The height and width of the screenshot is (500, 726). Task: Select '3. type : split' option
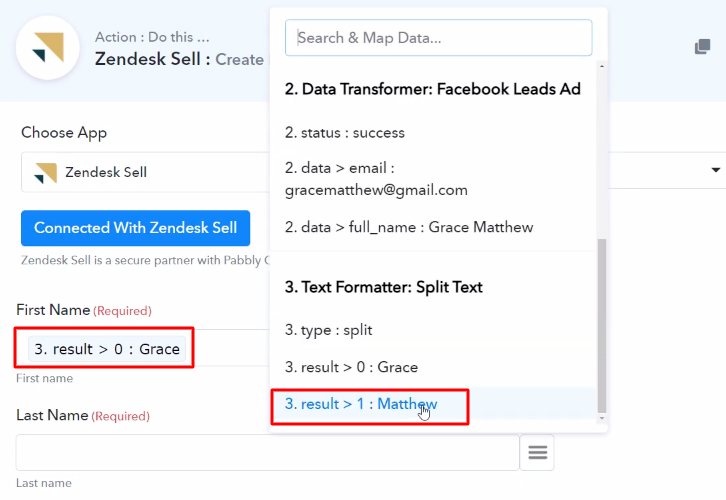click(329, 330)
